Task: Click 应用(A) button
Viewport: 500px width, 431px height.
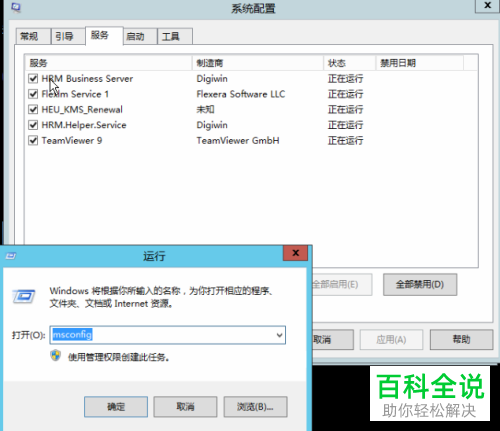Action: tap(391, 340)
